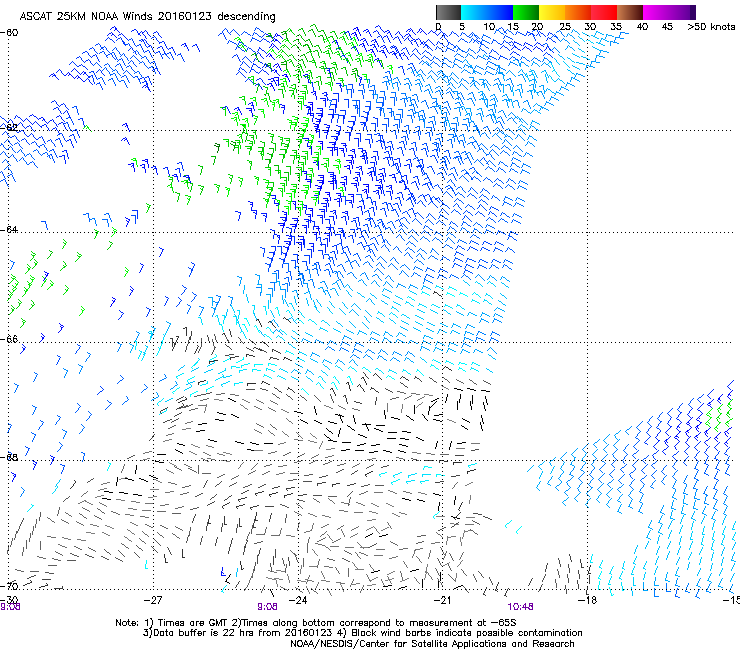The height and width of the screenshot is (650, 740).
Task: Click the -68 latitude axis label
Action: [9, 457]
